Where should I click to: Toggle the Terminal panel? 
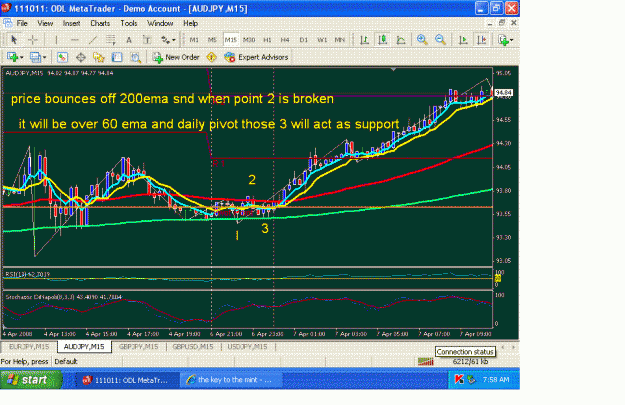117,57
